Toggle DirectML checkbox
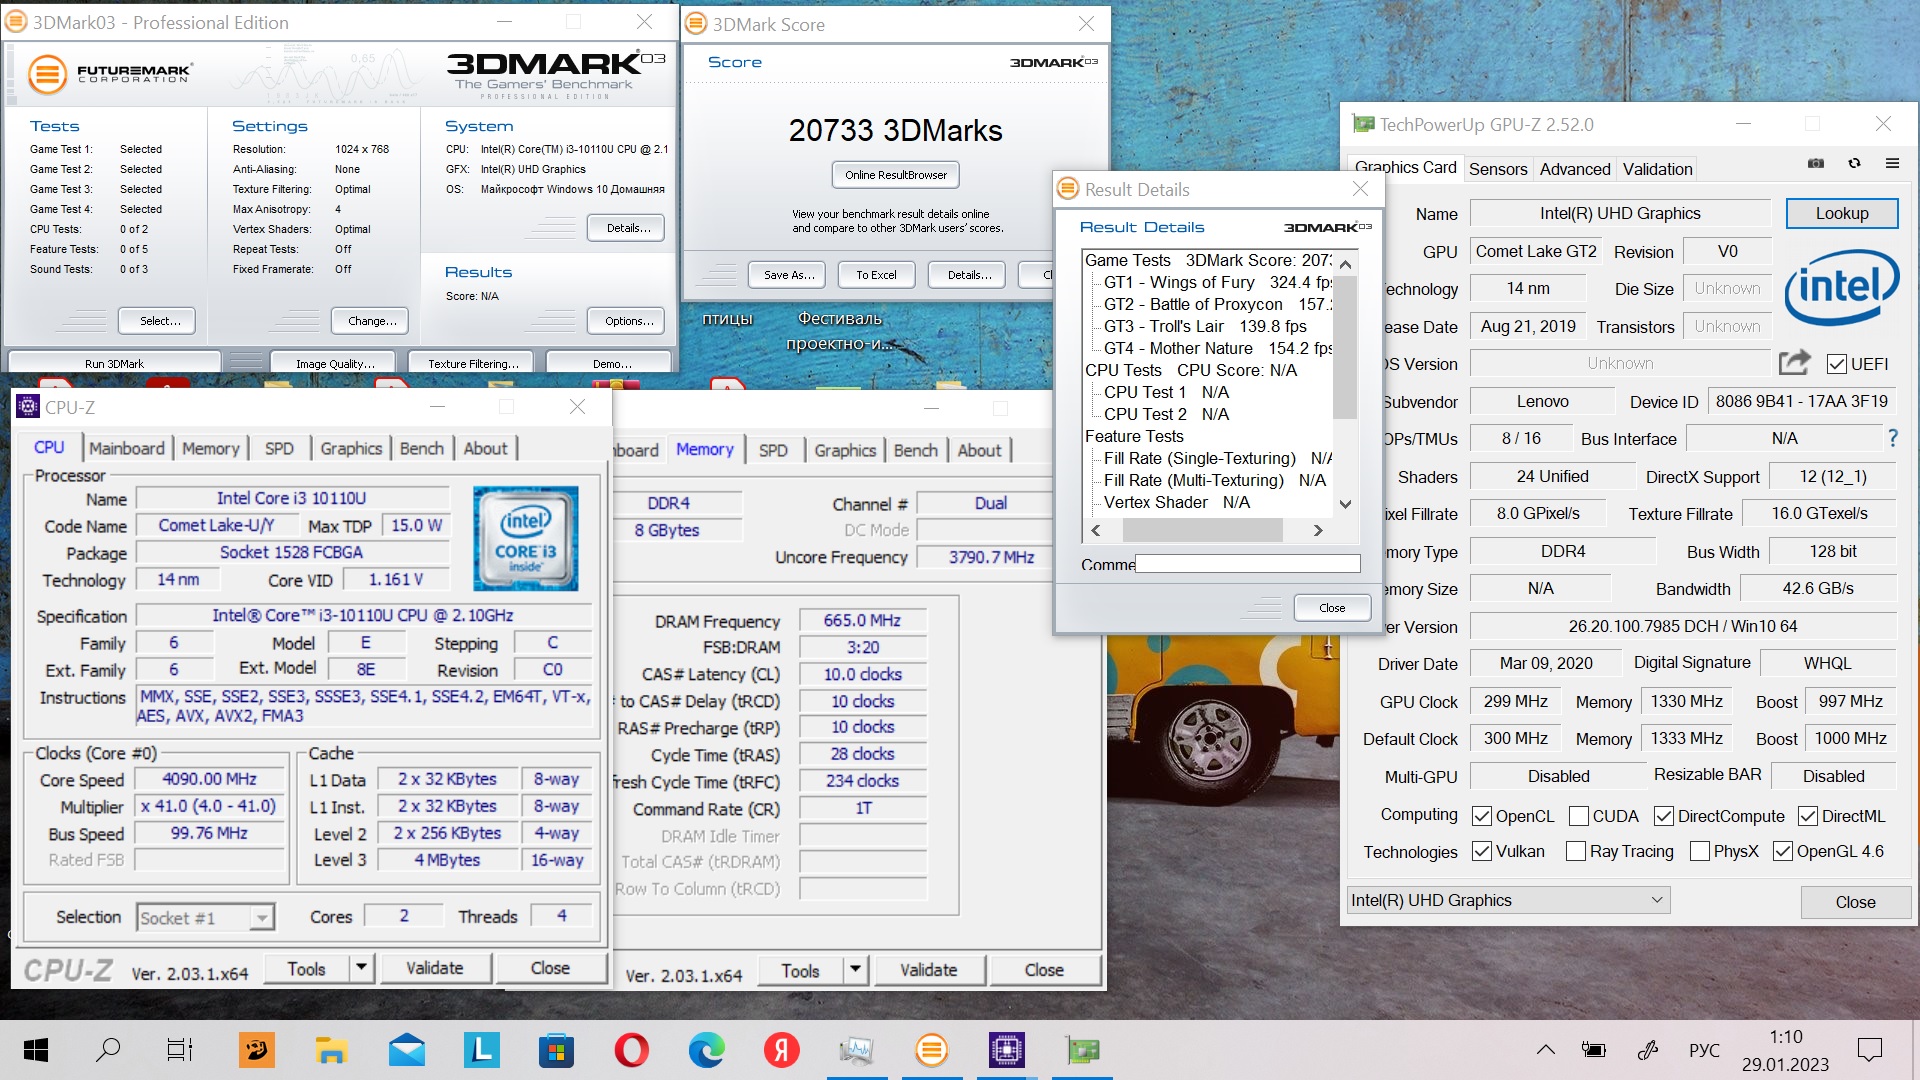Viewport: 1920px width, 1080px height. coord(1808,816)
